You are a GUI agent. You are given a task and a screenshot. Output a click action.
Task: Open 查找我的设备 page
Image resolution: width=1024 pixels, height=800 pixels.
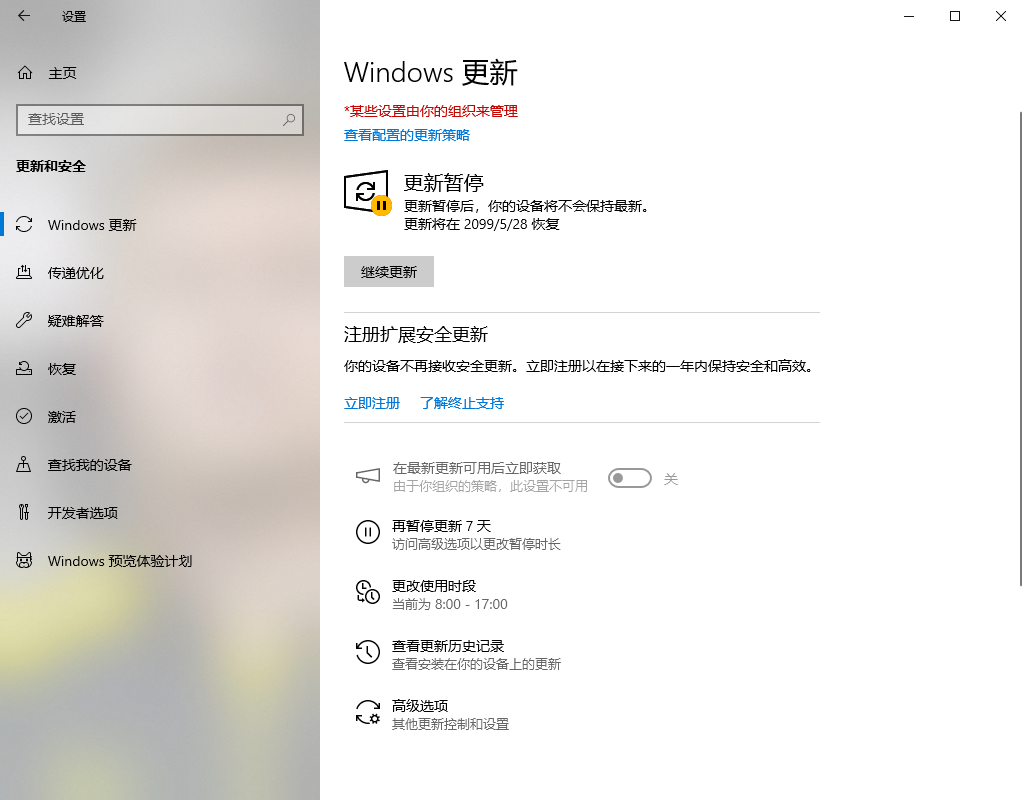[x=160, y=465]
